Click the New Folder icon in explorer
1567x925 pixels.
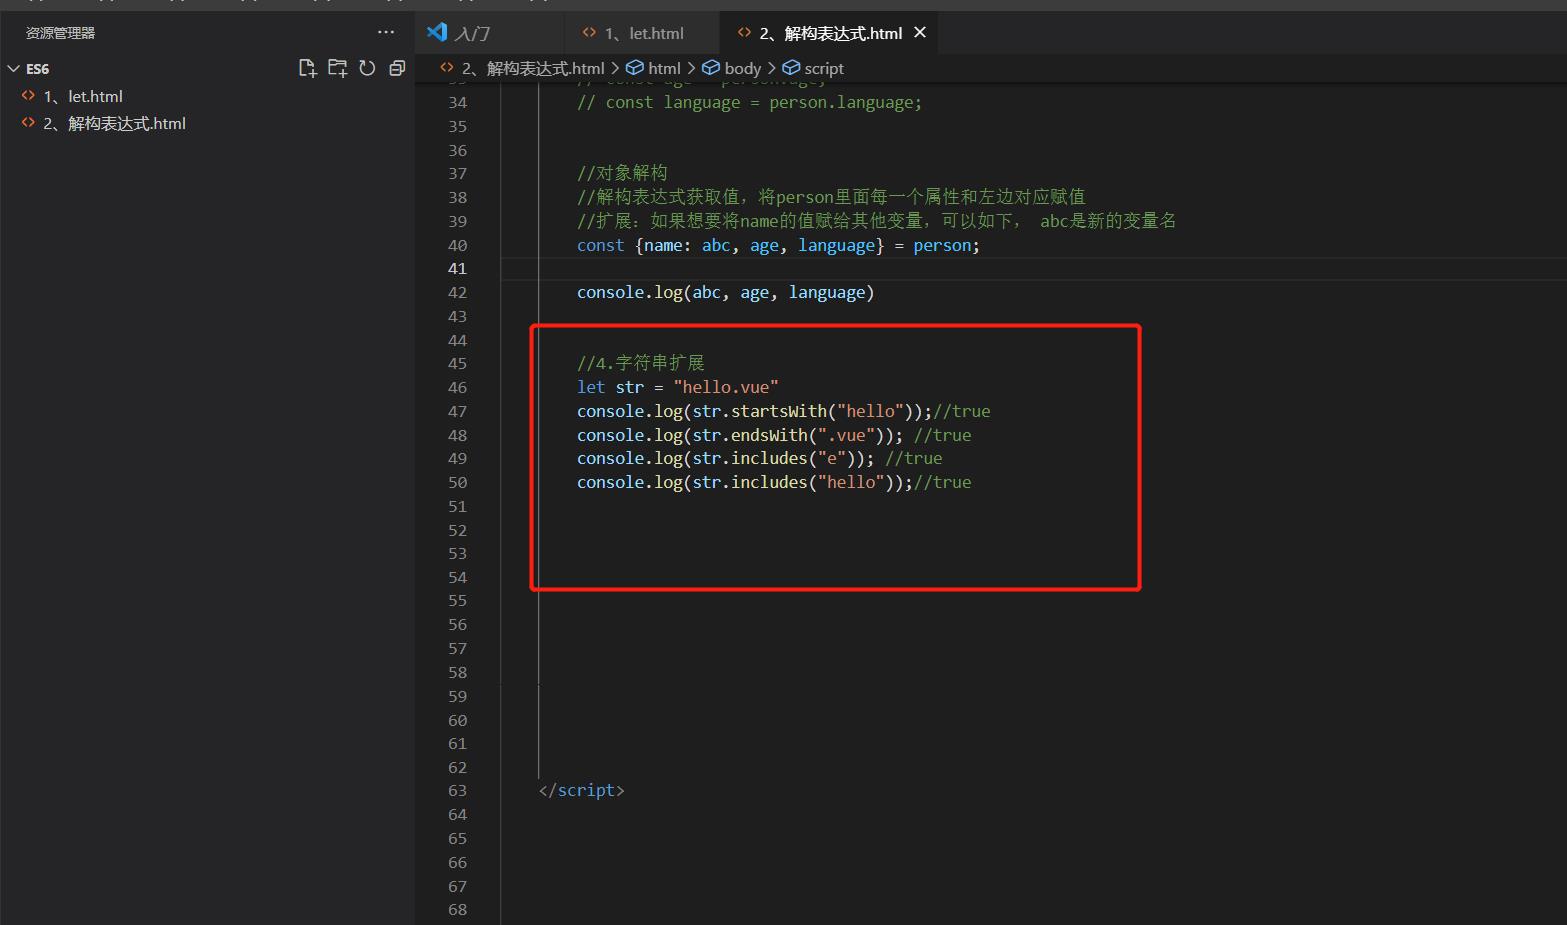338,68
